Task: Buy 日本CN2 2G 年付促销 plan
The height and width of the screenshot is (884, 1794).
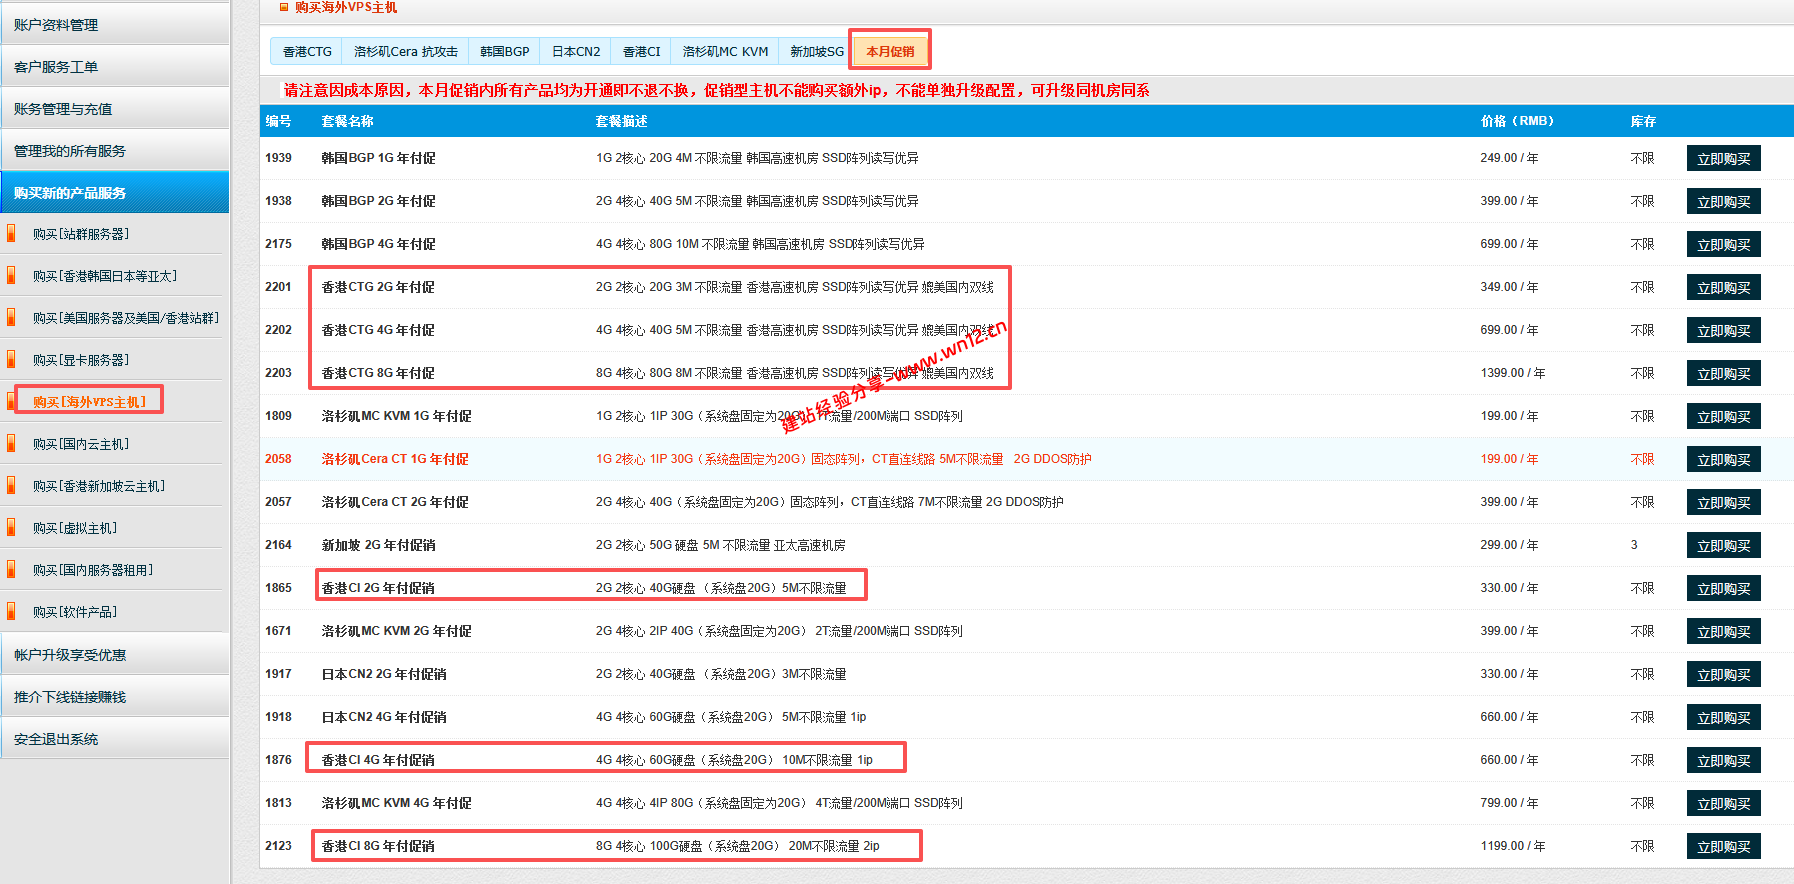Action: 1723,675
